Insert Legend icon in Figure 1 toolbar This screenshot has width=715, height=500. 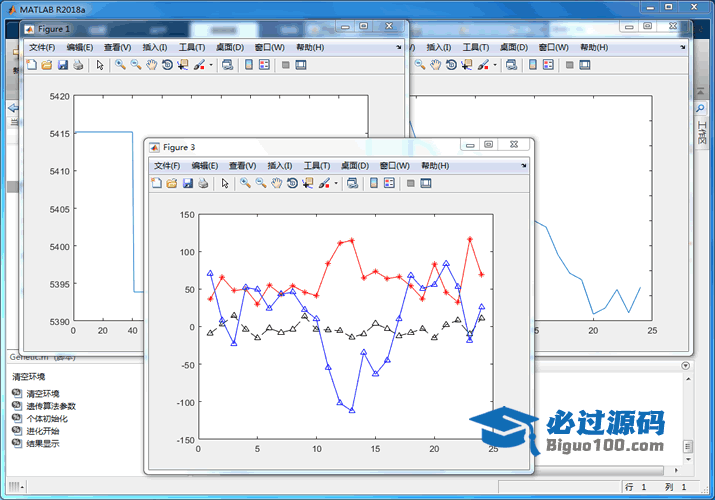264,65
